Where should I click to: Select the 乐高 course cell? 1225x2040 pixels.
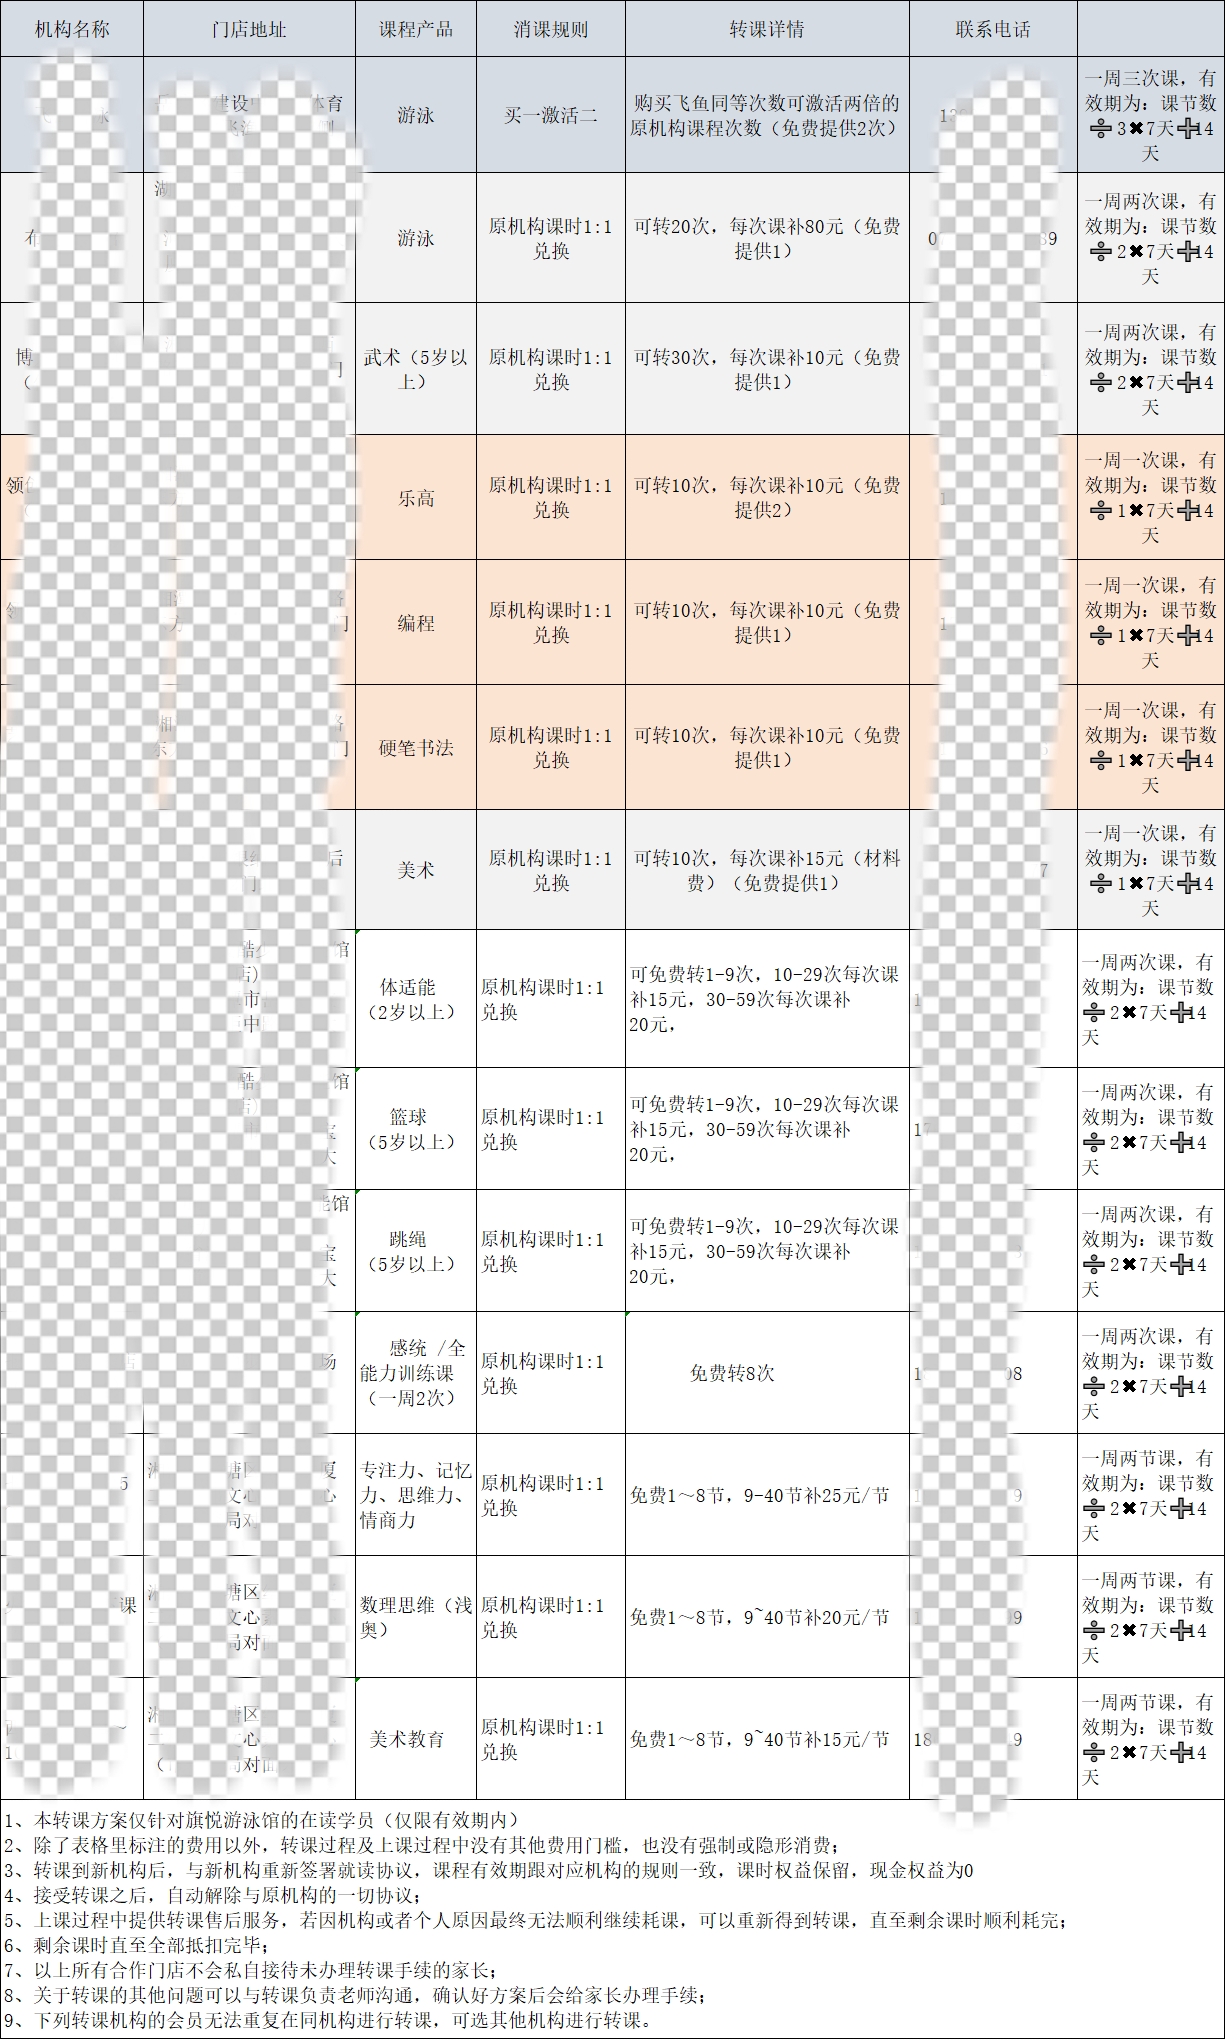click(415, 498)
